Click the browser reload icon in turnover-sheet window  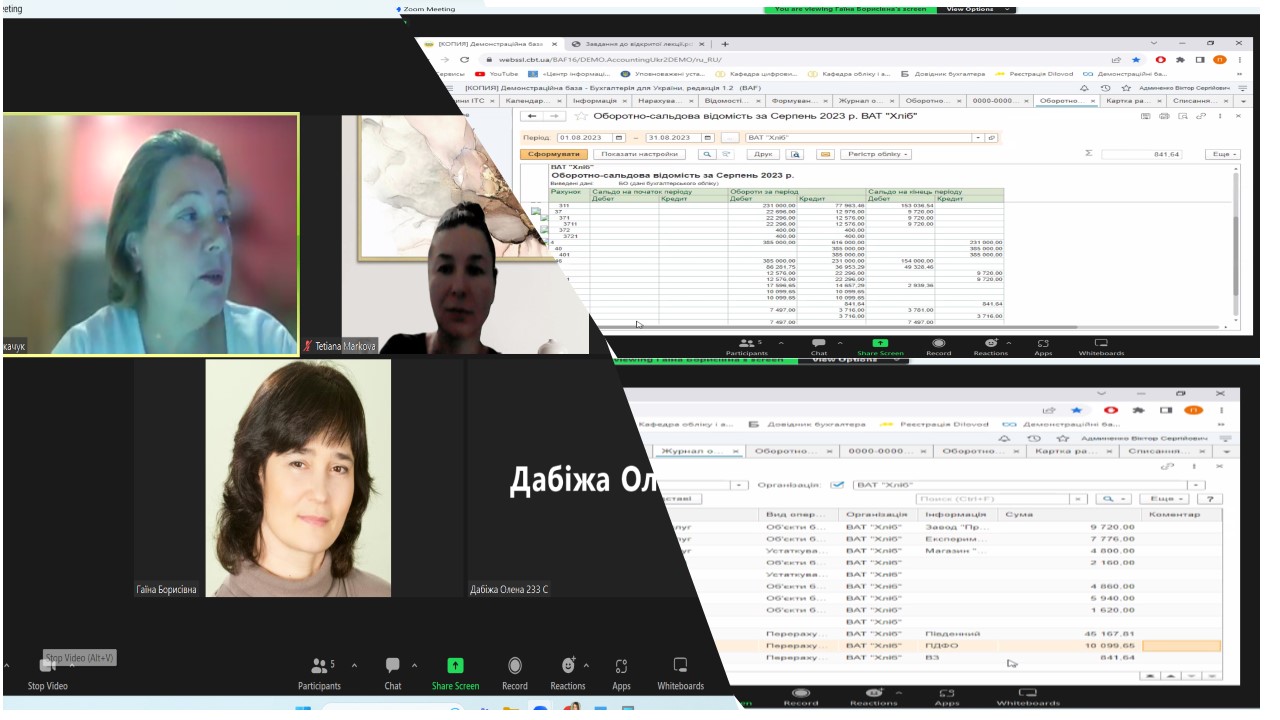[464, 59]
